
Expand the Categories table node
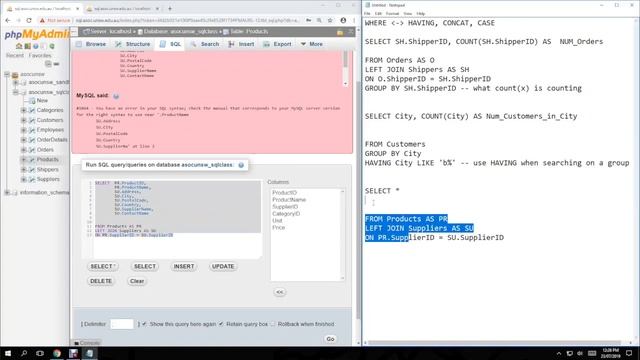(23, 111)
